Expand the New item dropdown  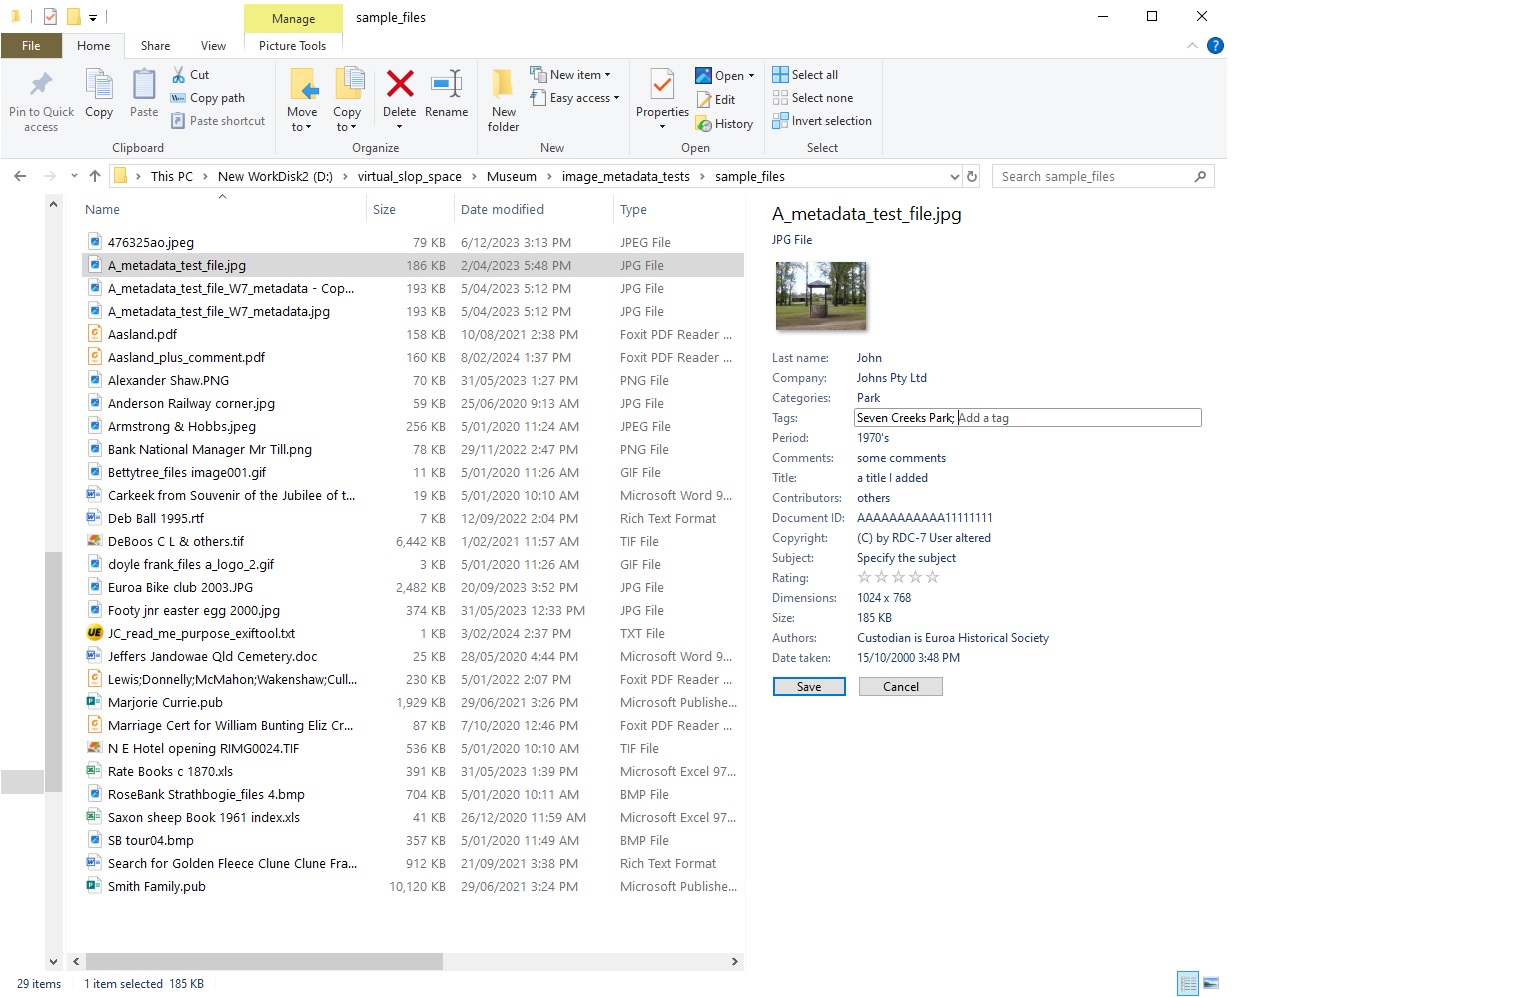(605, 73)
